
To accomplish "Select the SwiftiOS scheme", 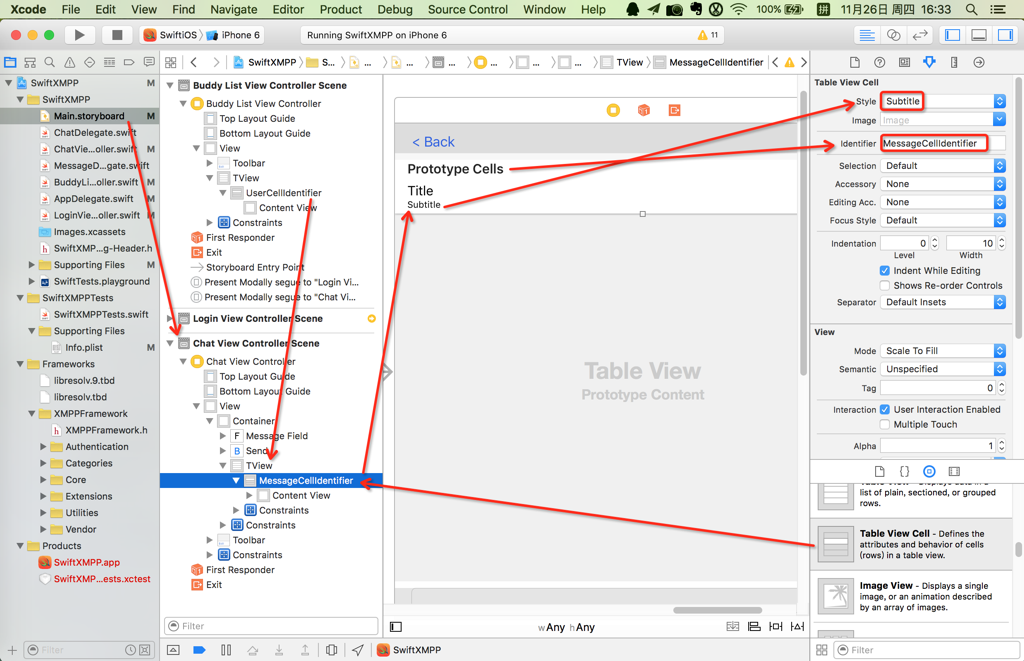I will tap(171, 35).
